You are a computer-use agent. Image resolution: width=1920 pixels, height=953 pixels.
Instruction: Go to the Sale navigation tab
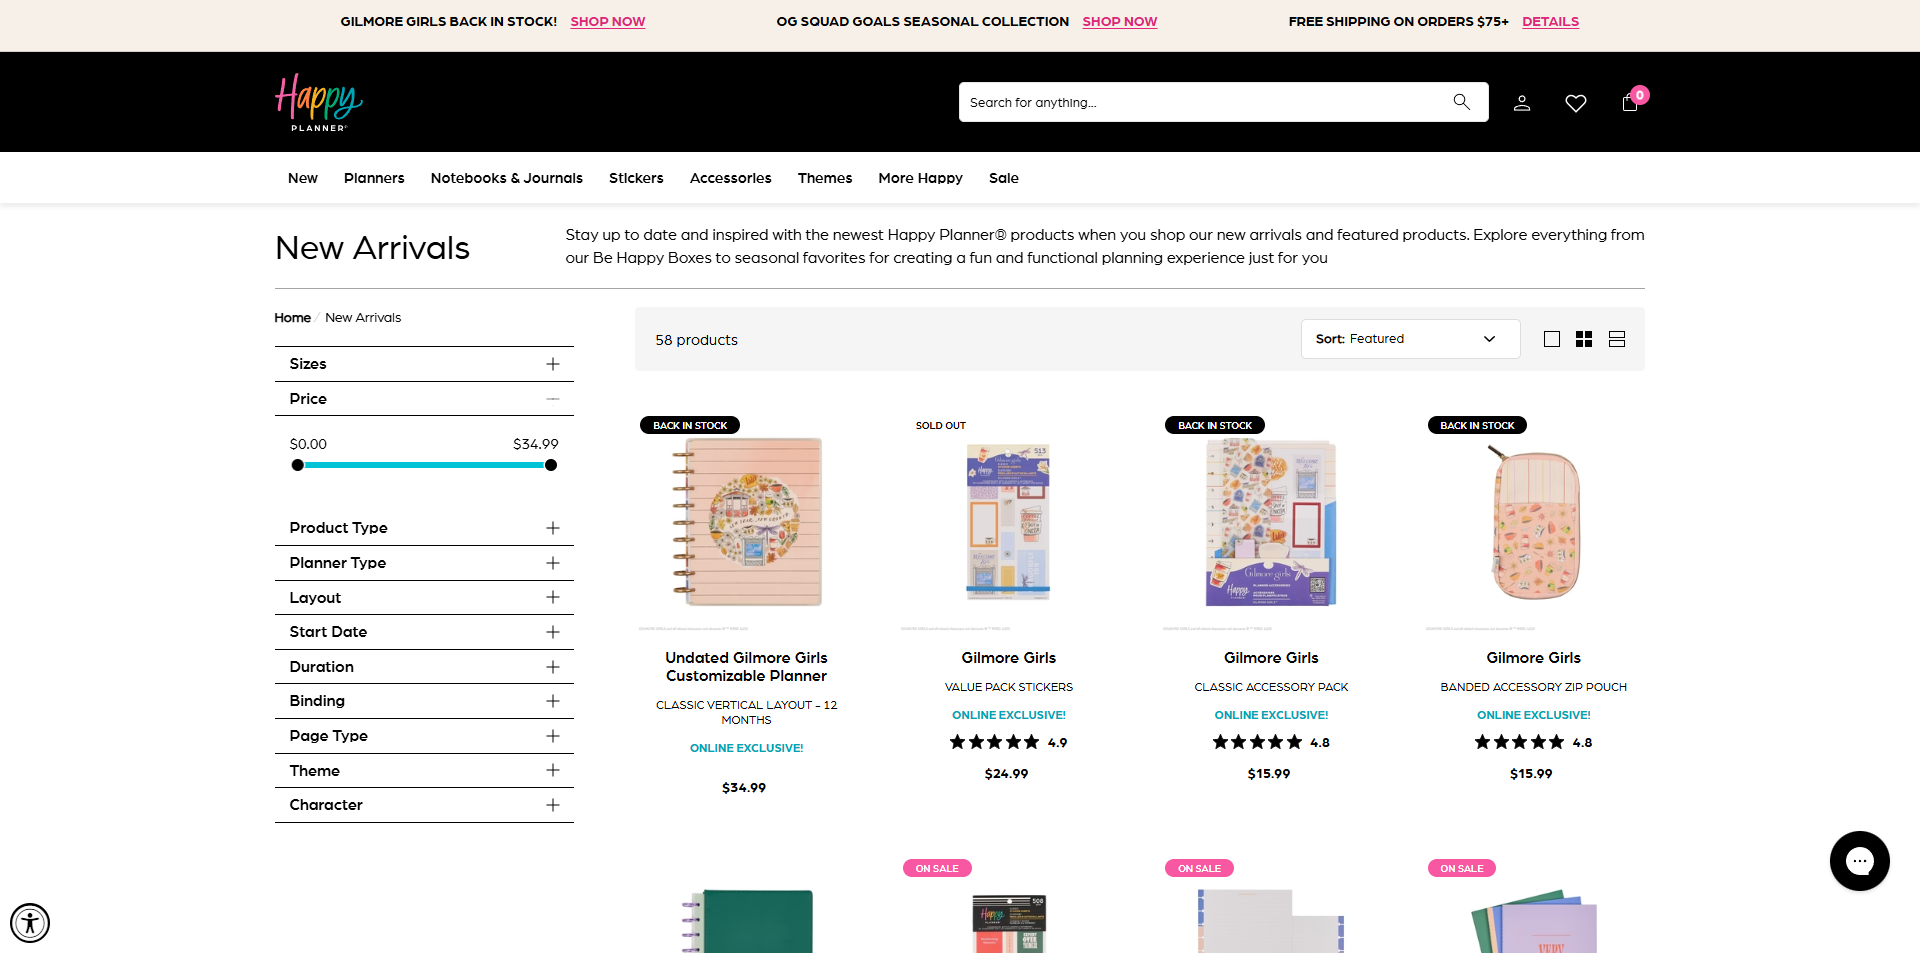pos(1003,178)
